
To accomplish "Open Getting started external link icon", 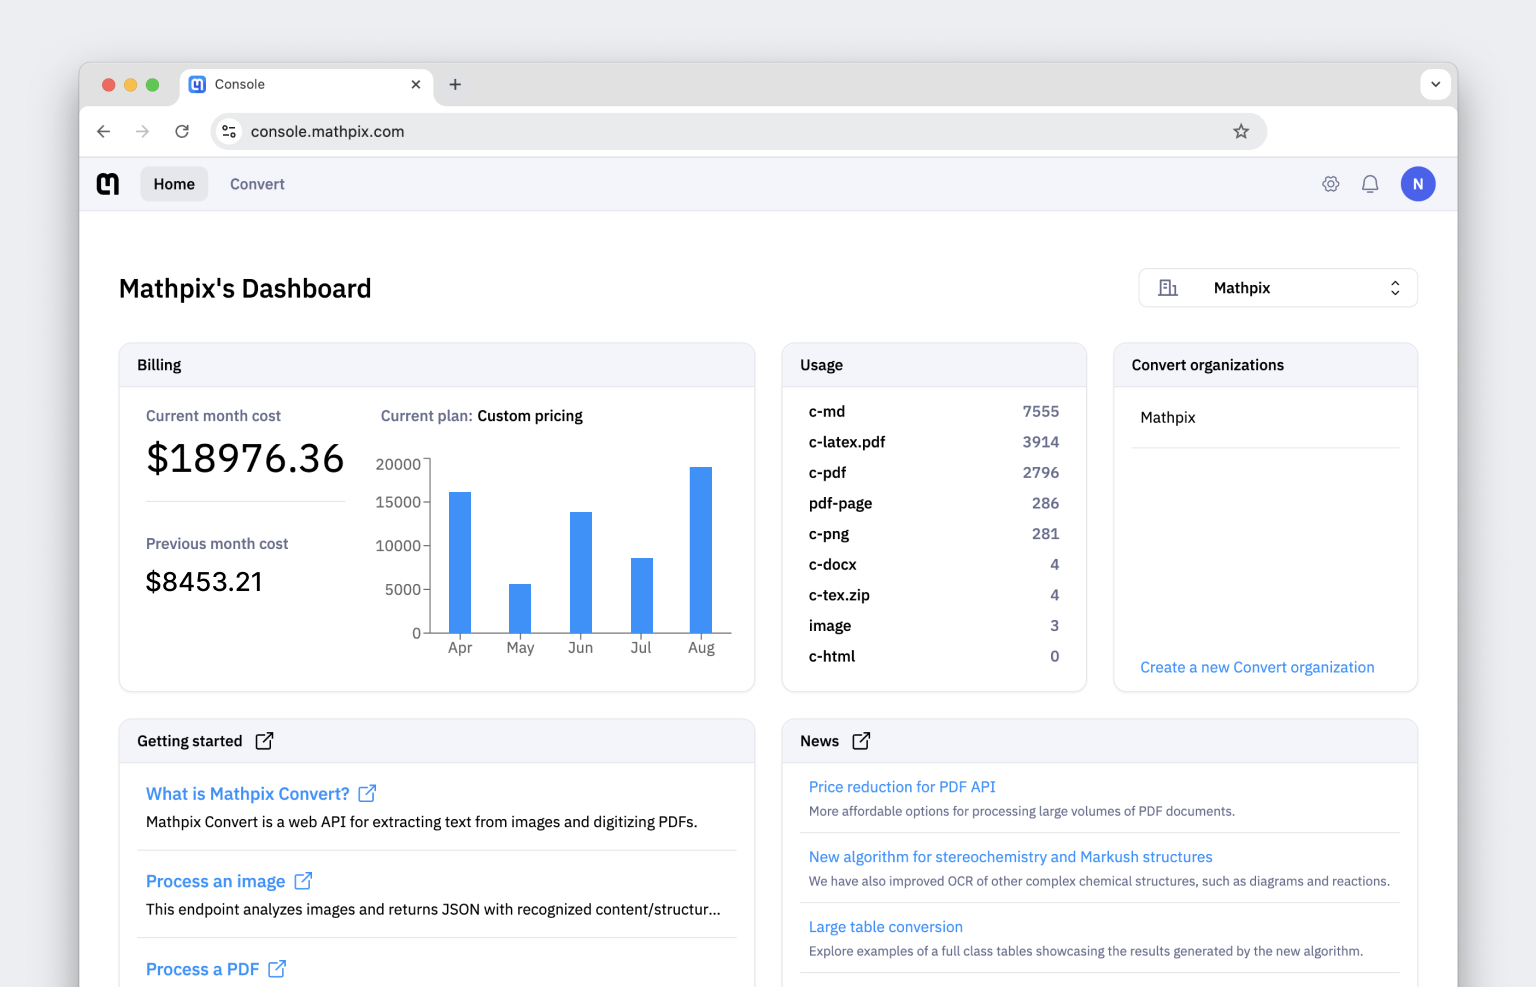I will point(264,741).
